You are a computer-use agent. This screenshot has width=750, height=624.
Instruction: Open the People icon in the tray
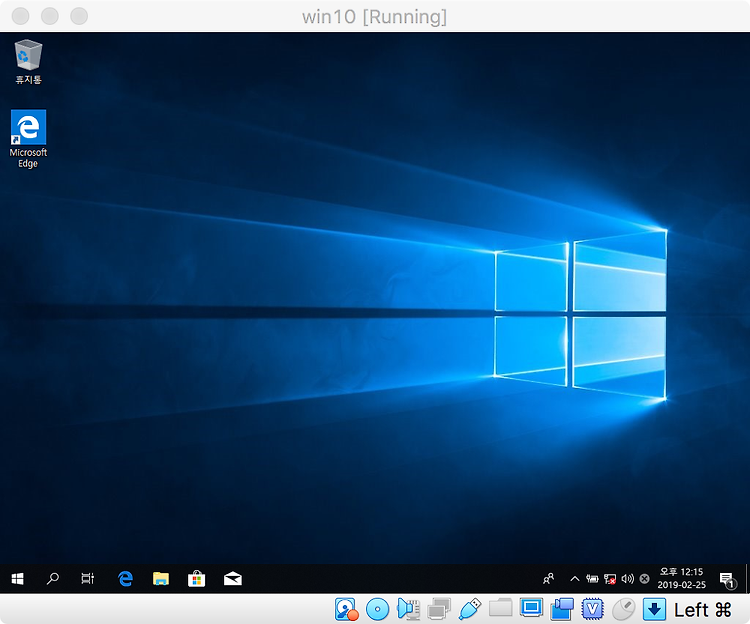coord(549,579)
